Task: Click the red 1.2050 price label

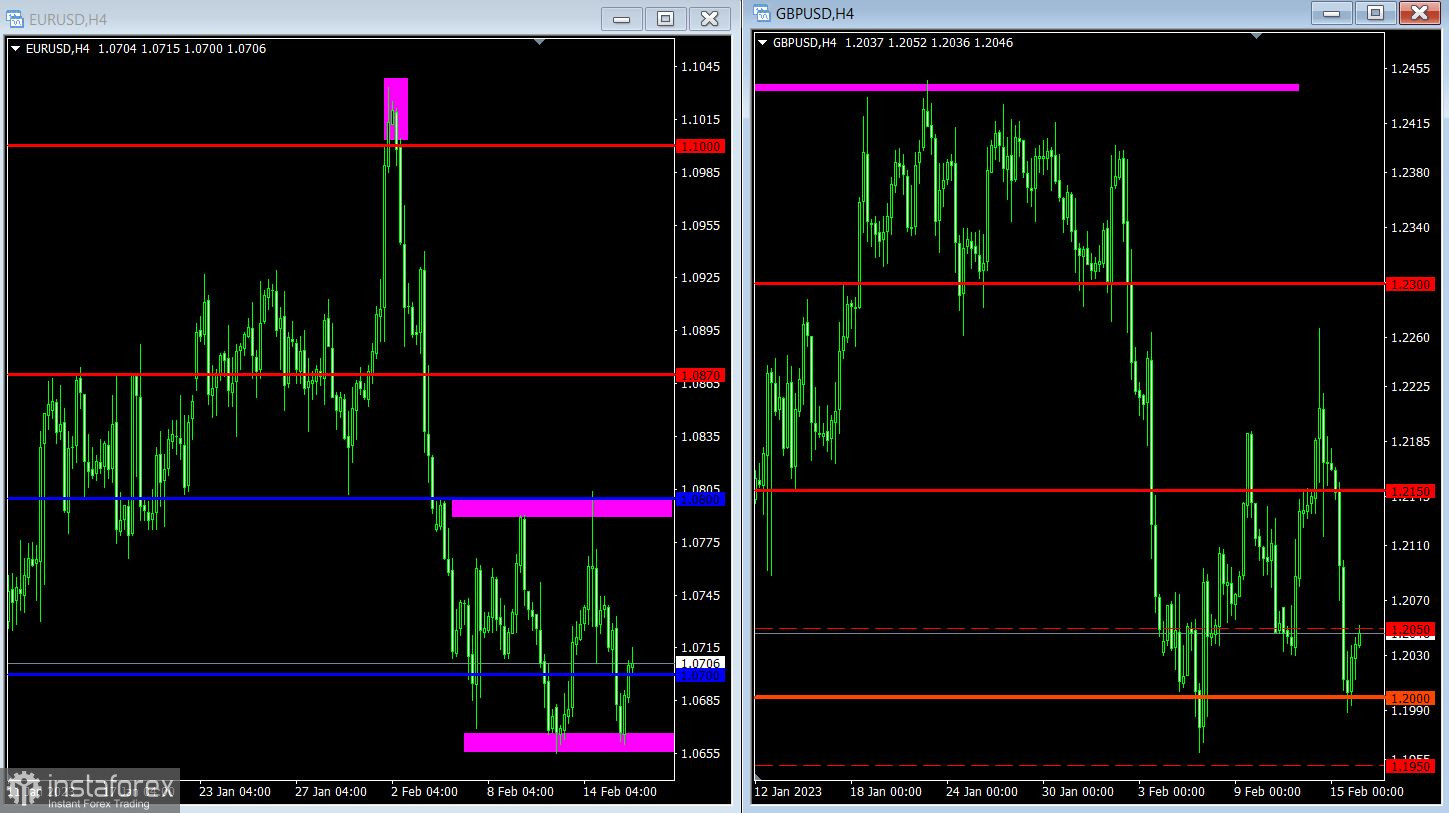Action: (1411, 629)
